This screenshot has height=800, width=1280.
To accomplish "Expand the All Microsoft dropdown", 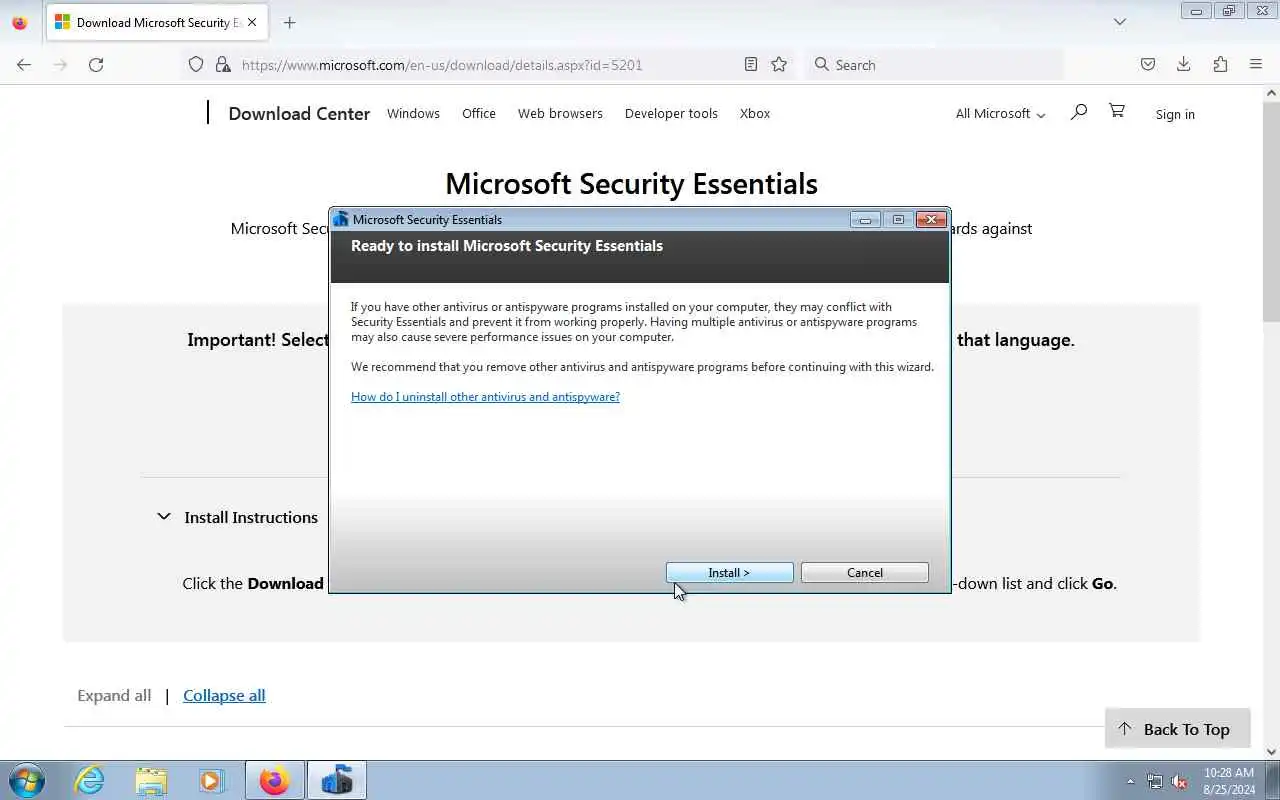I will [1000, 114].
